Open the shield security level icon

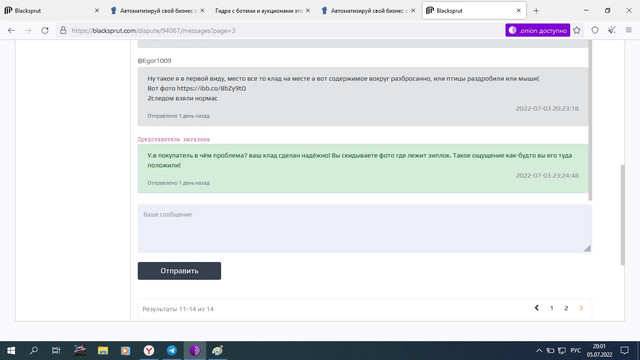tap(595, 30)
